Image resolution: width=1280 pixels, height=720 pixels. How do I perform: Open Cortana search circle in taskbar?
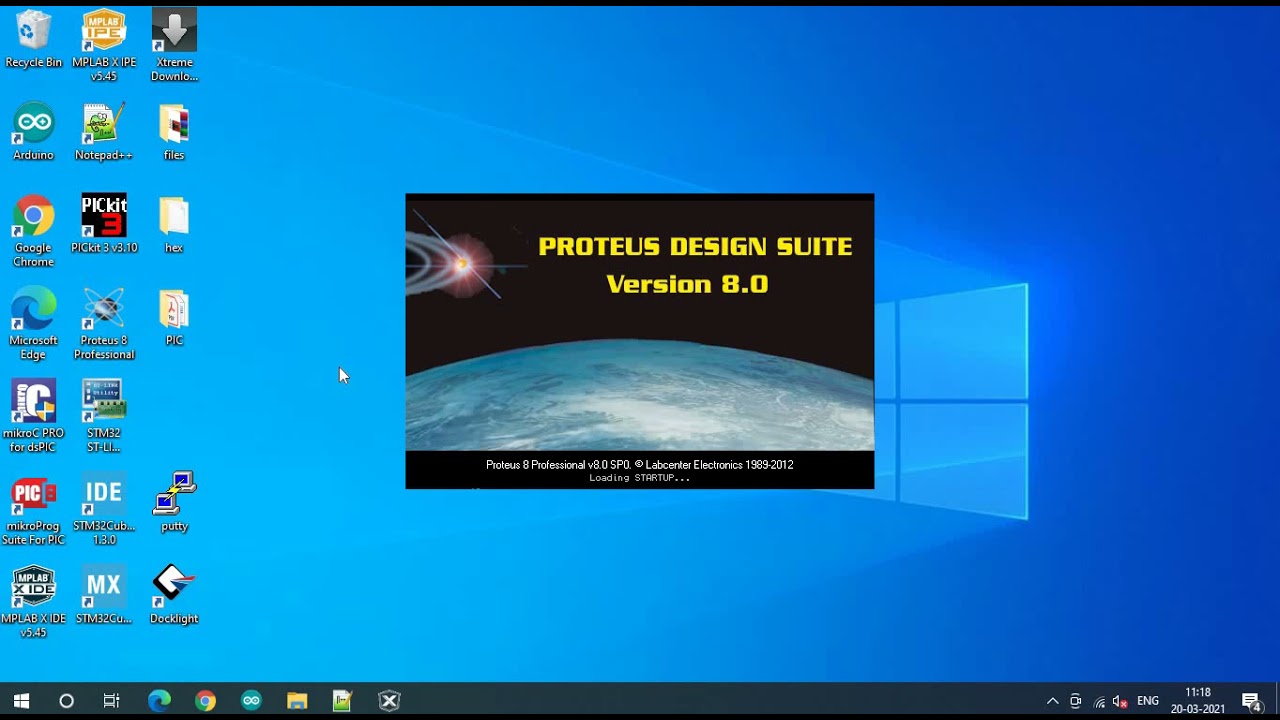click(x=66, y=701)
